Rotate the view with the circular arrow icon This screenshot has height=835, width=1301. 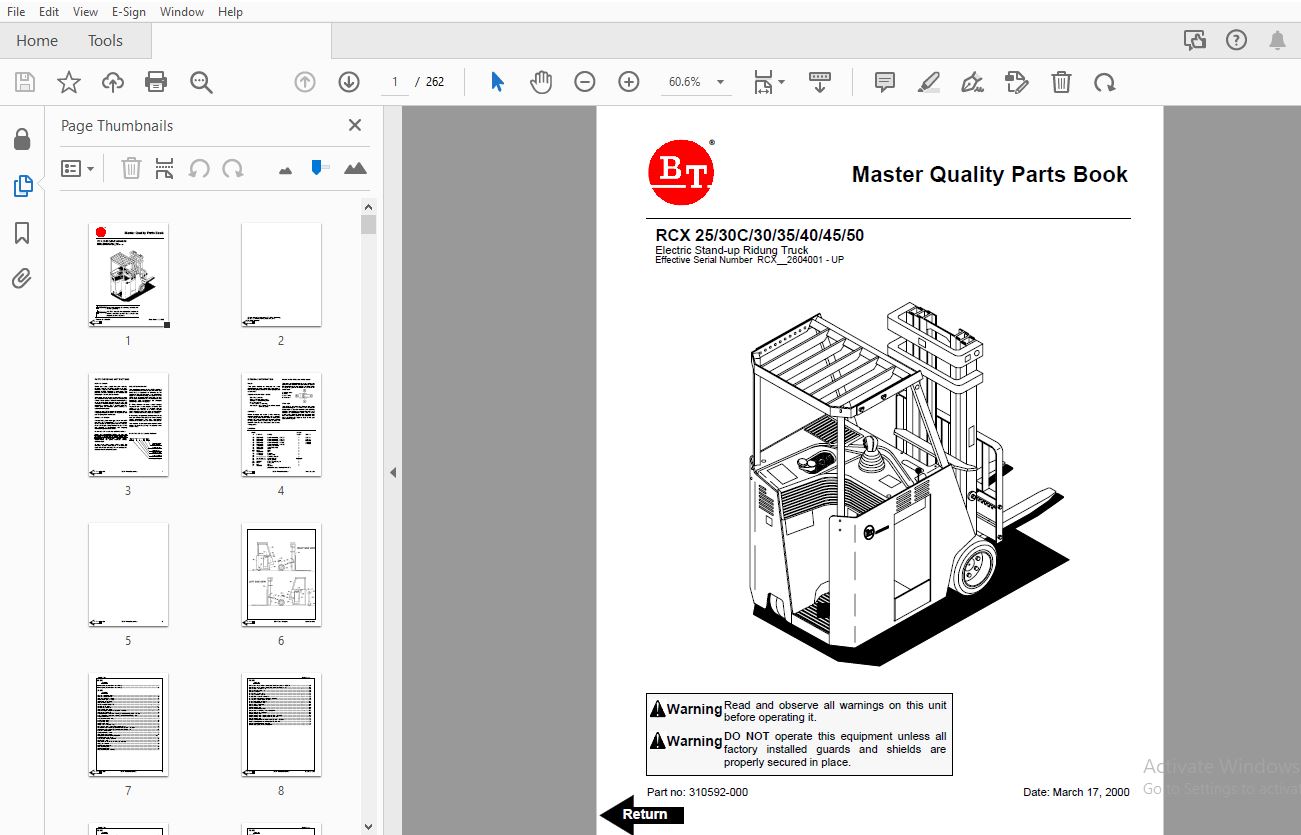(1104, 82)
